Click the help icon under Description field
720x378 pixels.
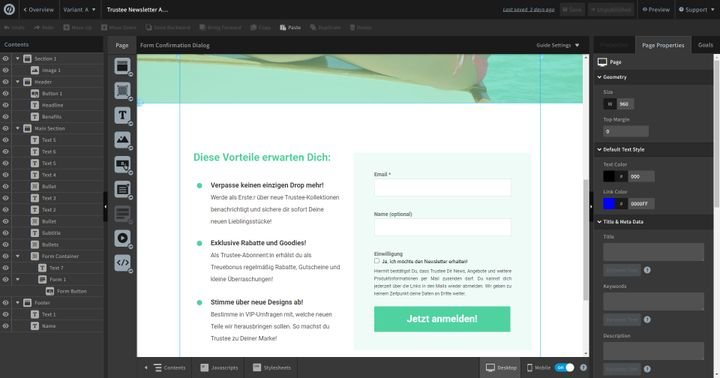point(647,369)
